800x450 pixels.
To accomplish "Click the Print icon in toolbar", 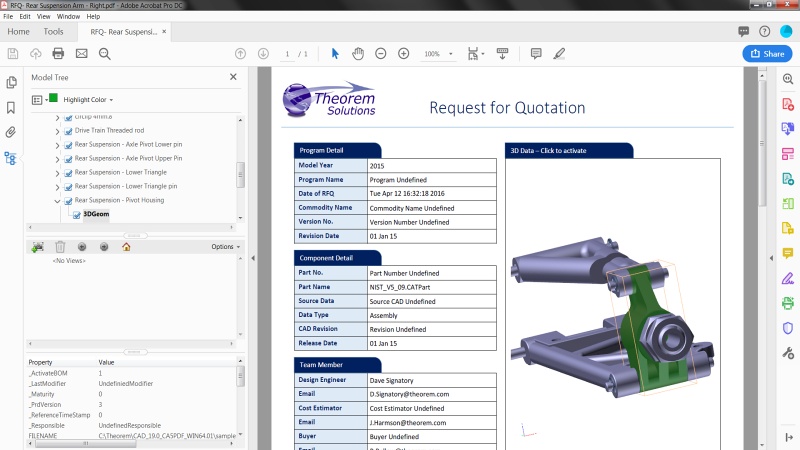I will click(x=58, y=54).
